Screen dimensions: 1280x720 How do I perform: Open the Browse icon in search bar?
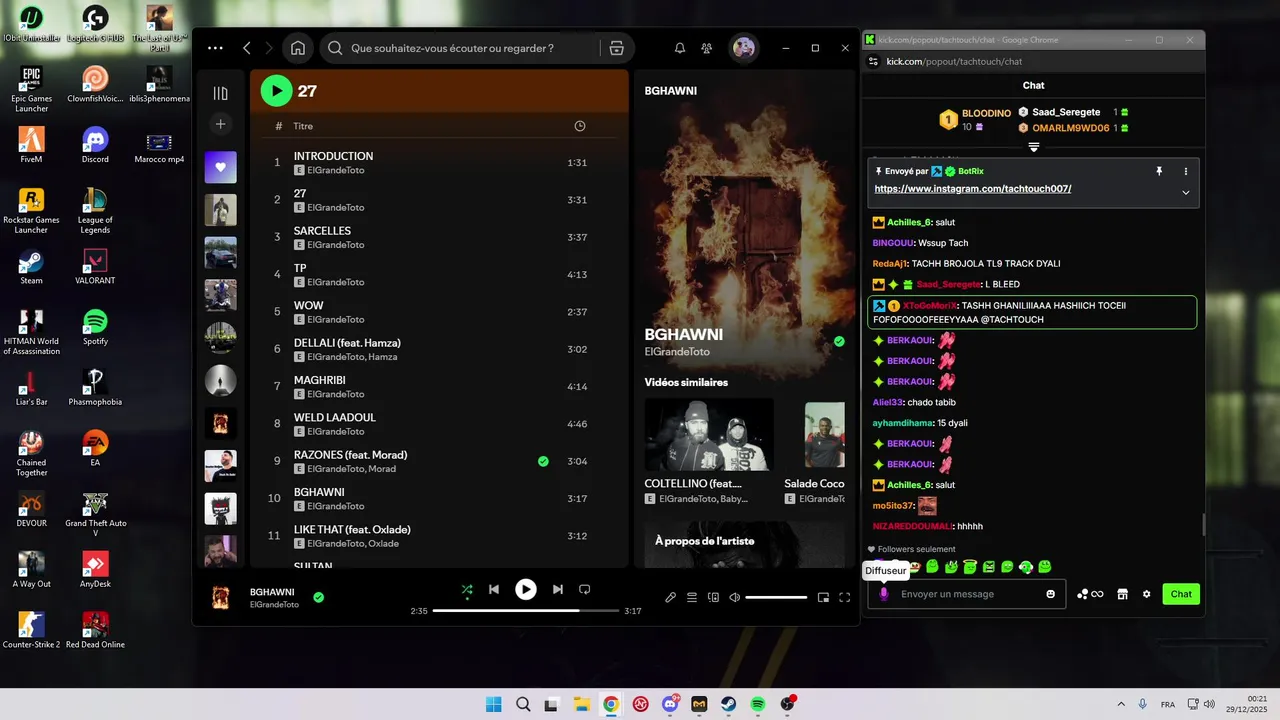pyautogui.click(x=617, y=48)
